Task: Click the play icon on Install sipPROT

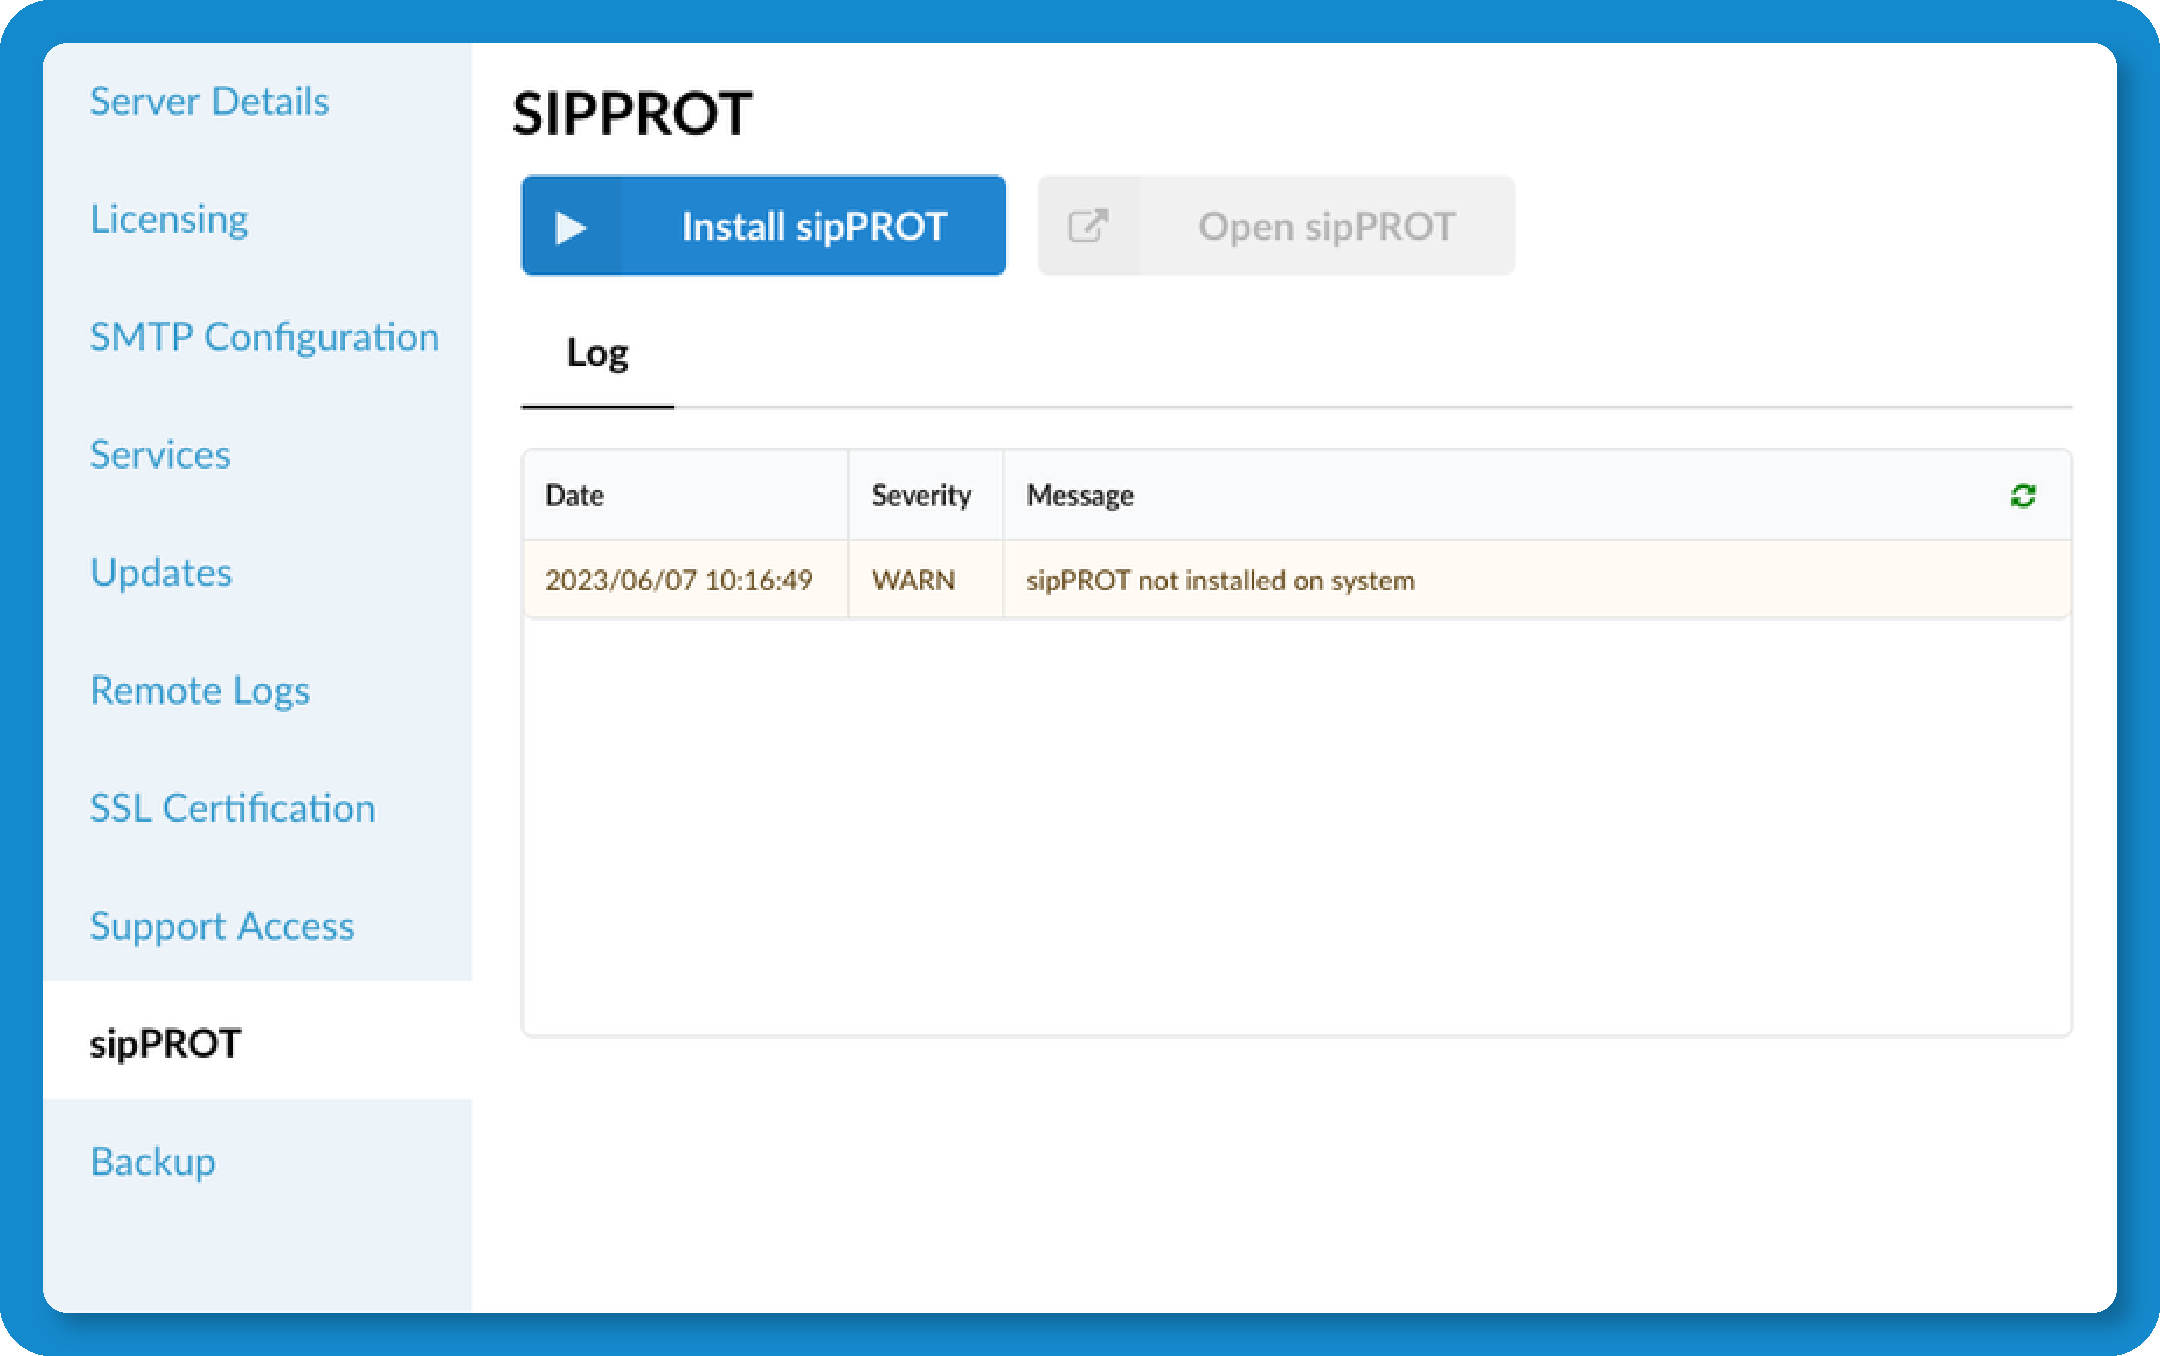Action: pyautogui.click(x=570, y=227)
